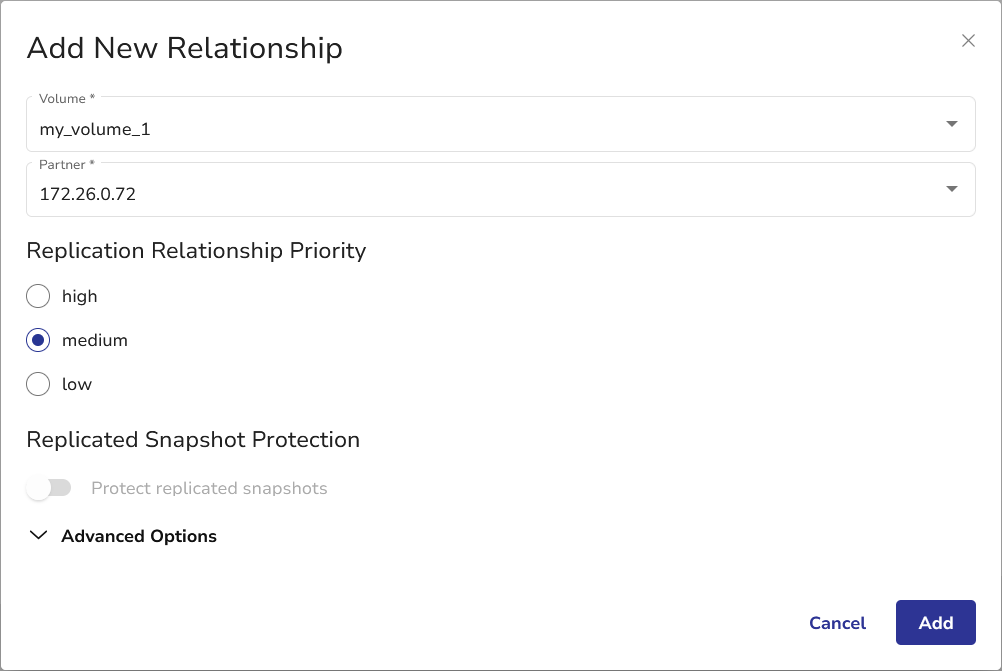Open the Partner dropdown arrow

tap(951, 189)
